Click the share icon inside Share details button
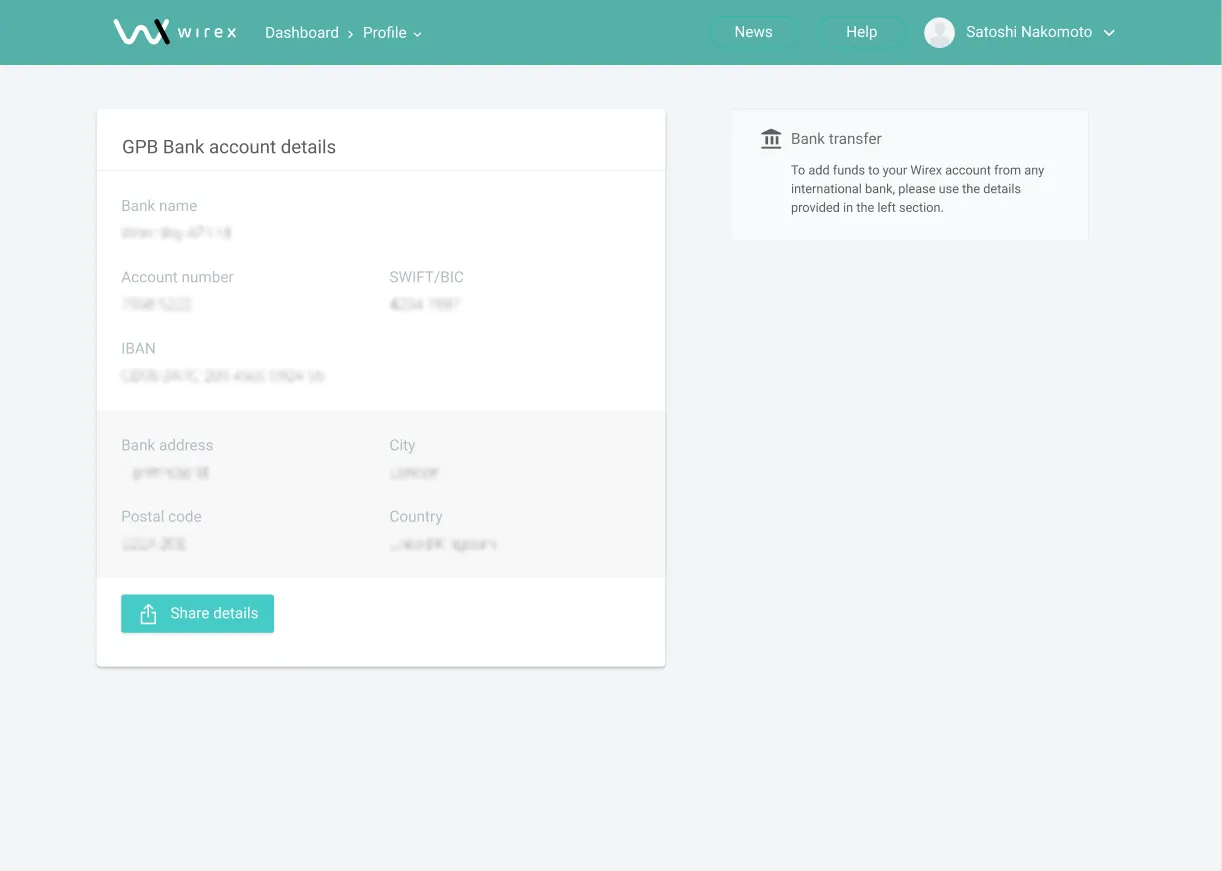 tap(147, 613)
